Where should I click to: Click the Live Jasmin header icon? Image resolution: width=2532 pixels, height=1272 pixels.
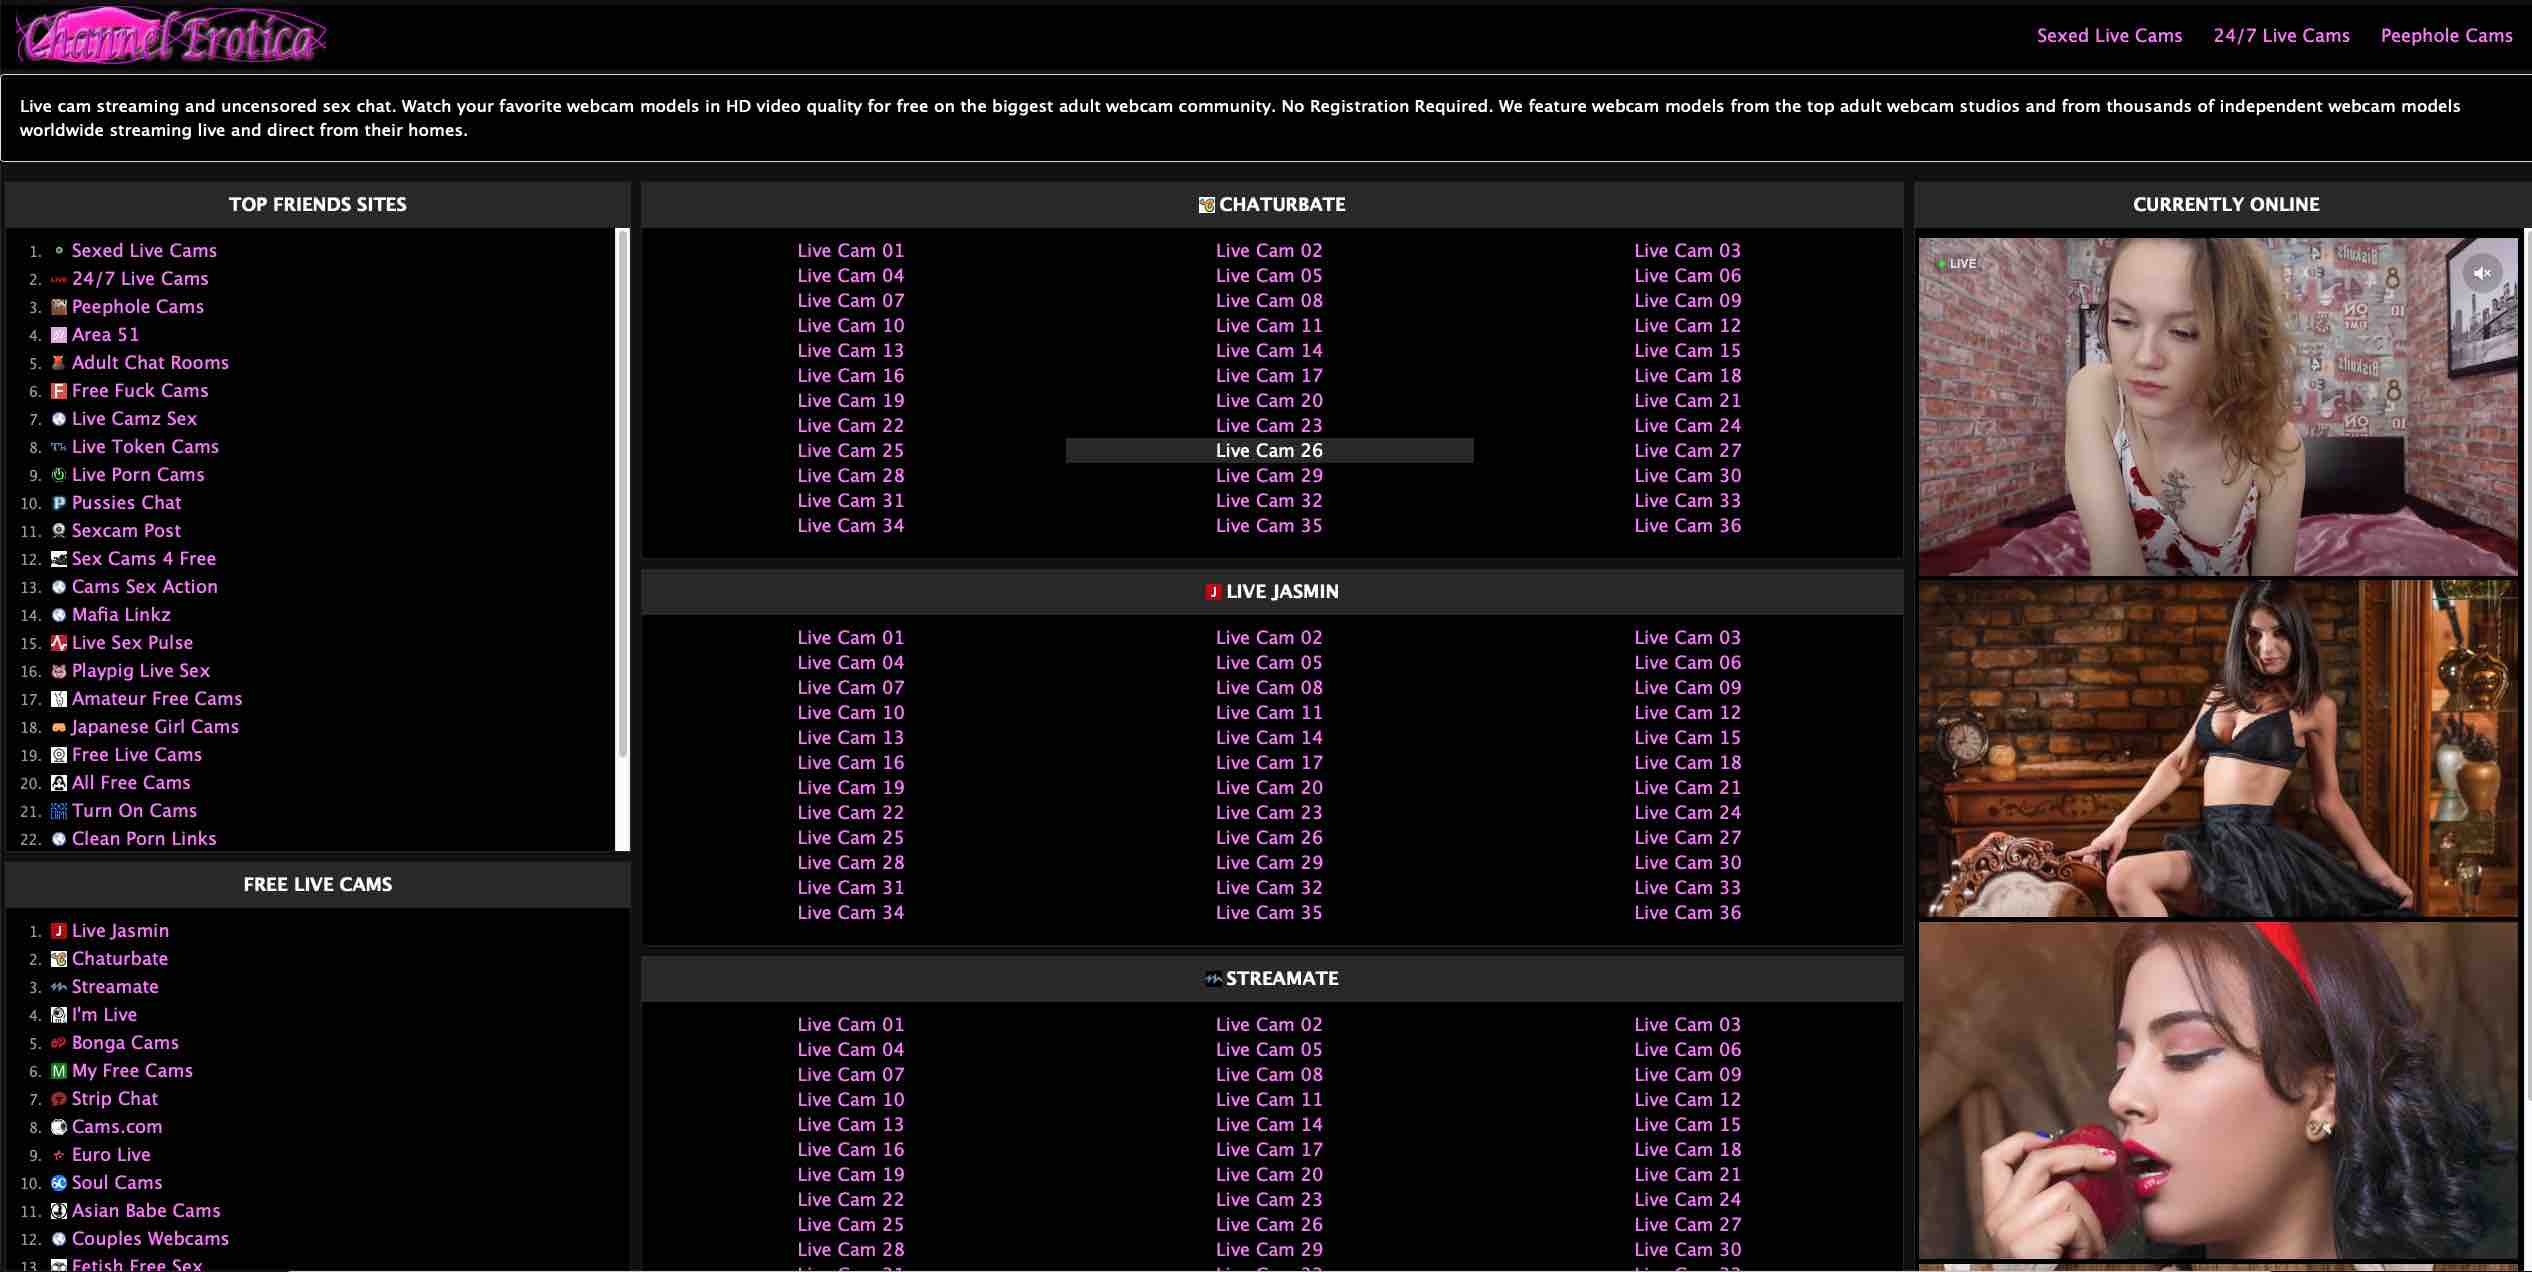click(1213, 592)
